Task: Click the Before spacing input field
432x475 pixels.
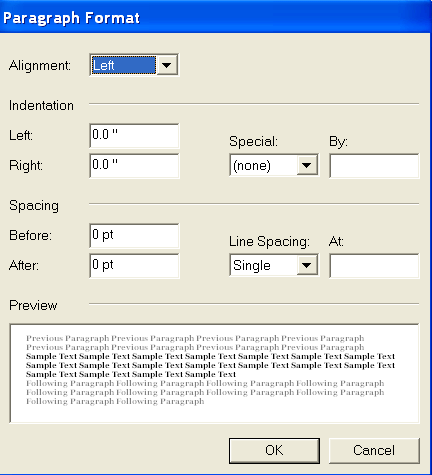Action: (134, 236)
